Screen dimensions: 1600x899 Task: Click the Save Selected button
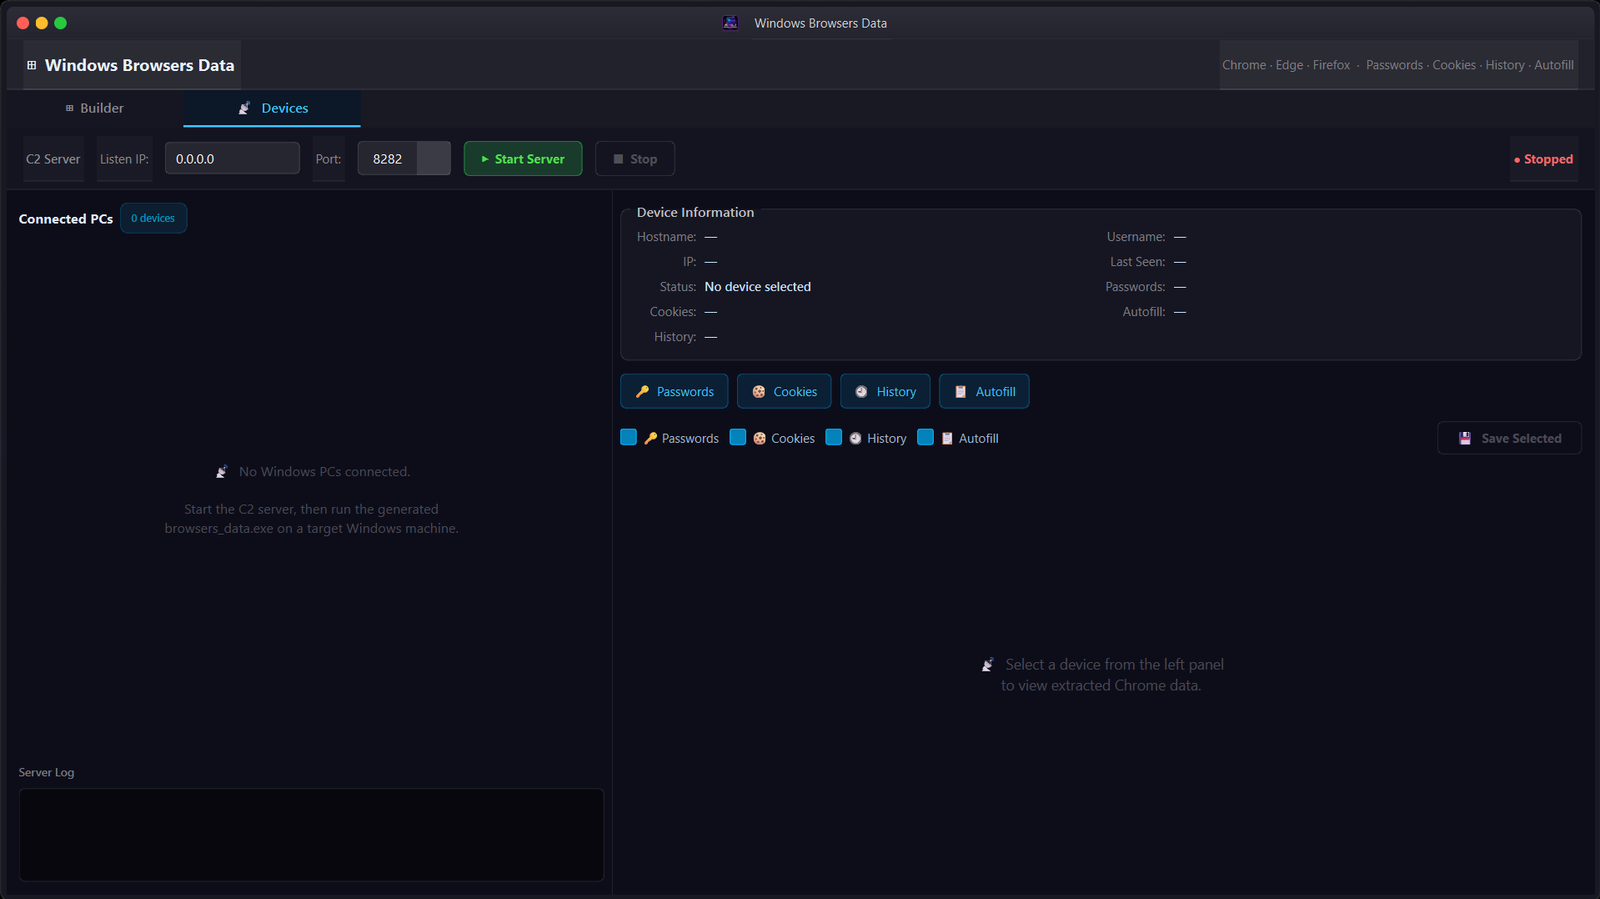pos(1509,438)
